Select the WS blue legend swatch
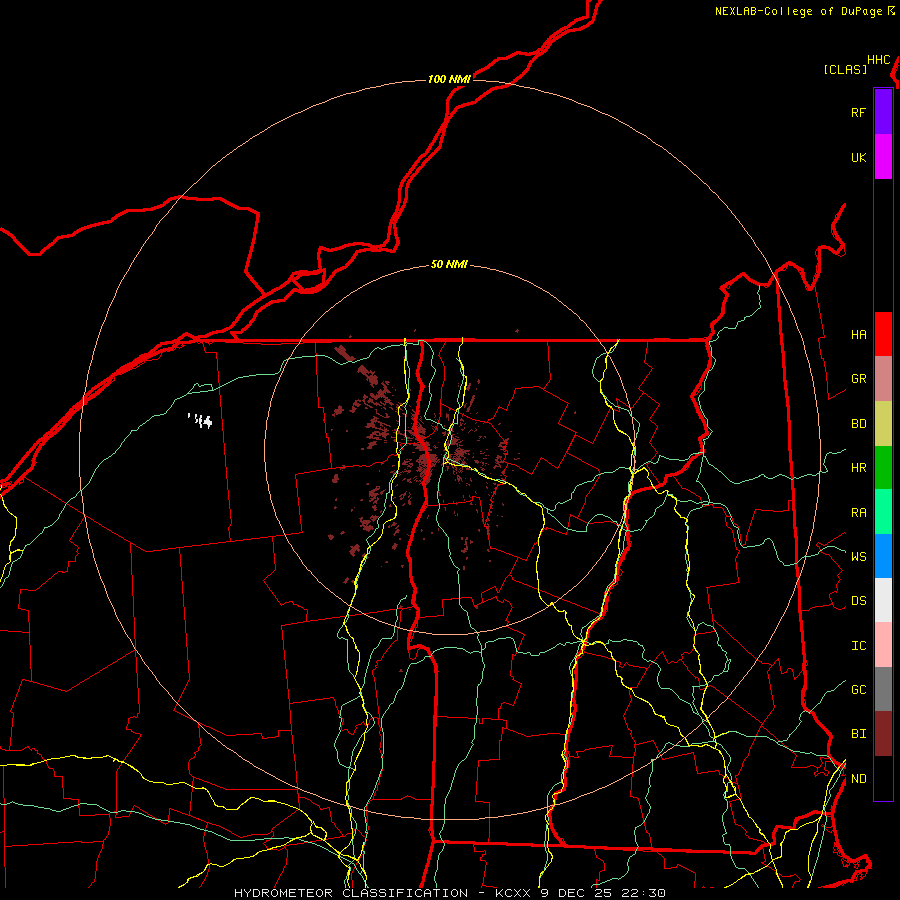Screen dimensions: 900x900 tap(883, 556)
